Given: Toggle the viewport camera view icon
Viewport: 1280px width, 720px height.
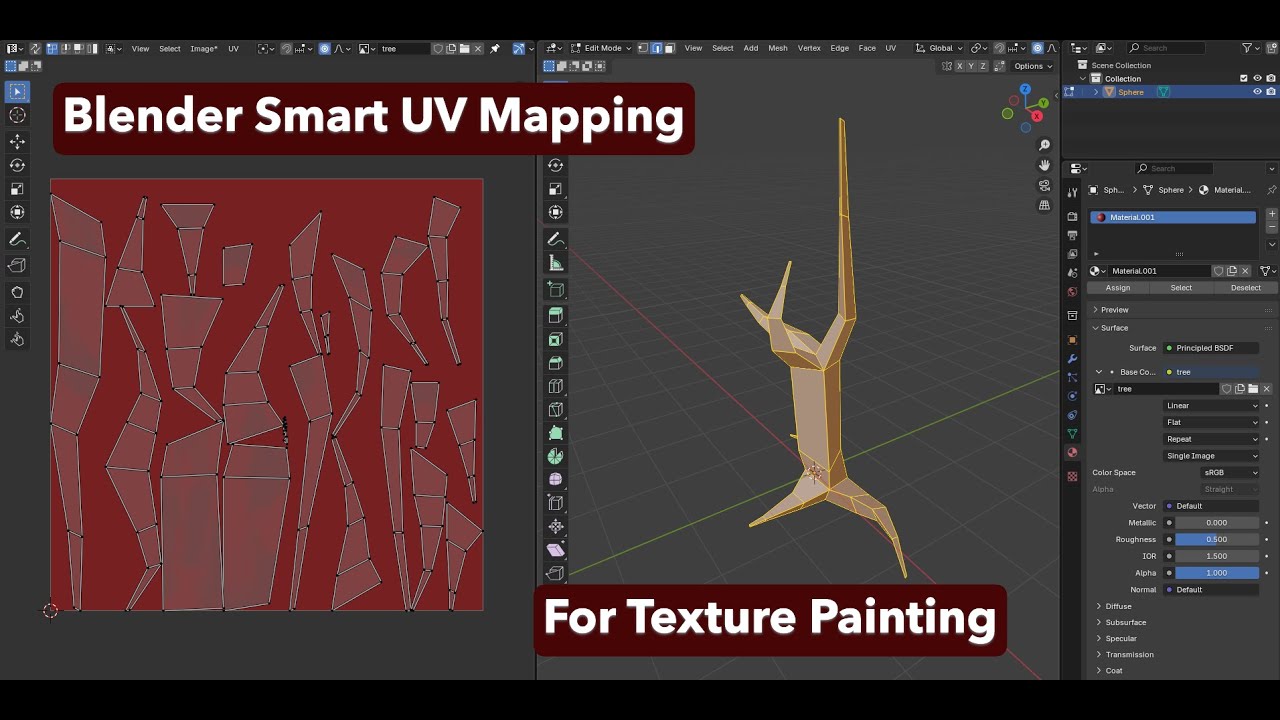Looking at the screenshot, I should point(1044,185).
